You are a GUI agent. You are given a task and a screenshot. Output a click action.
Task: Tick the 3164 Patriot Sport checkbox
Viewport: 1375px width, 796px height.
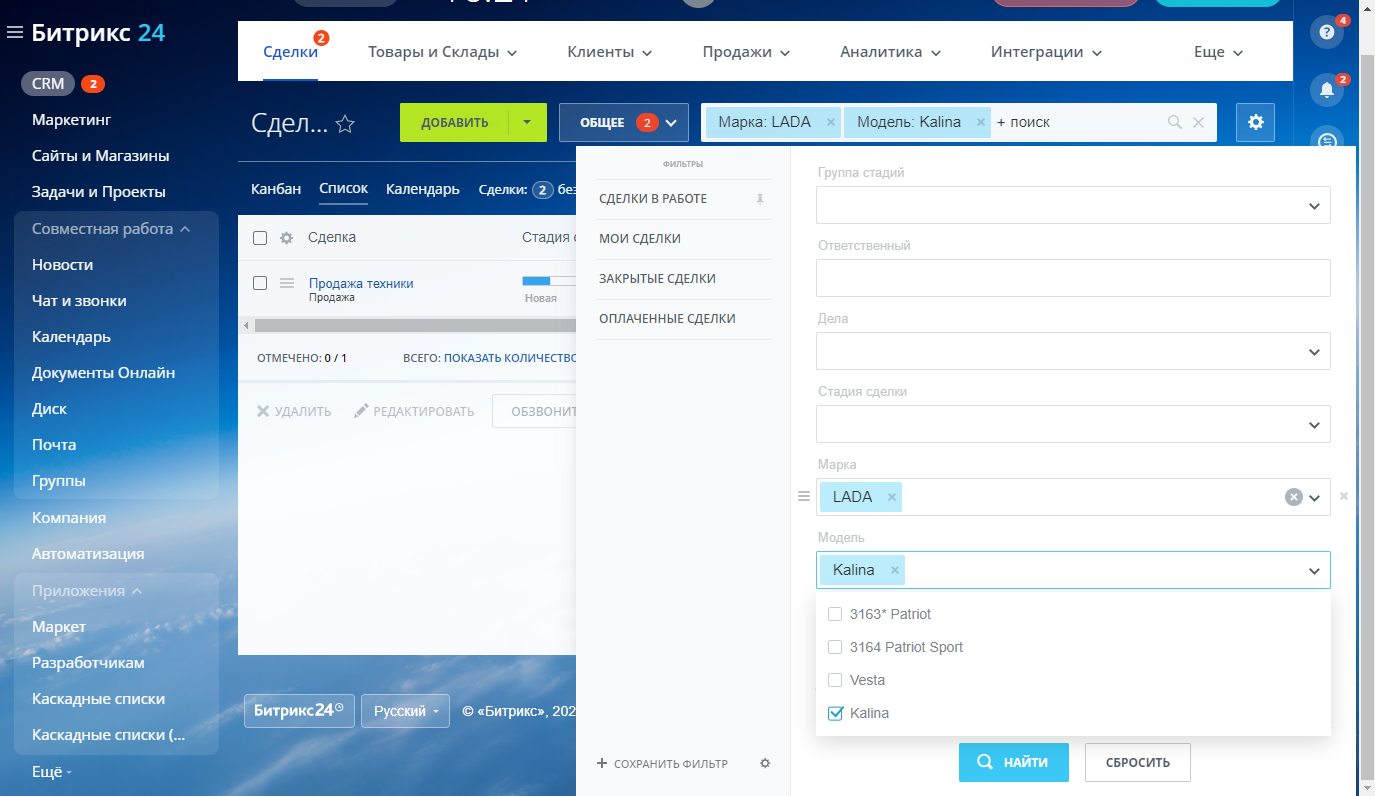[835, 647]
